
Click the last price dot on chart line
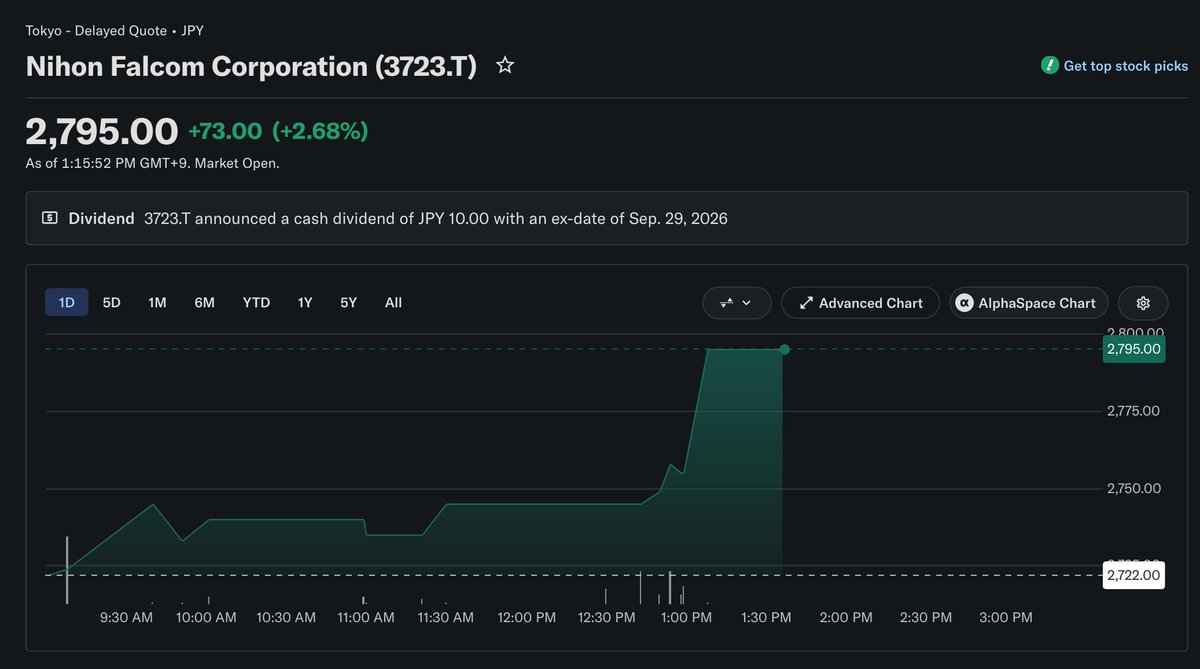coord(784,349)
